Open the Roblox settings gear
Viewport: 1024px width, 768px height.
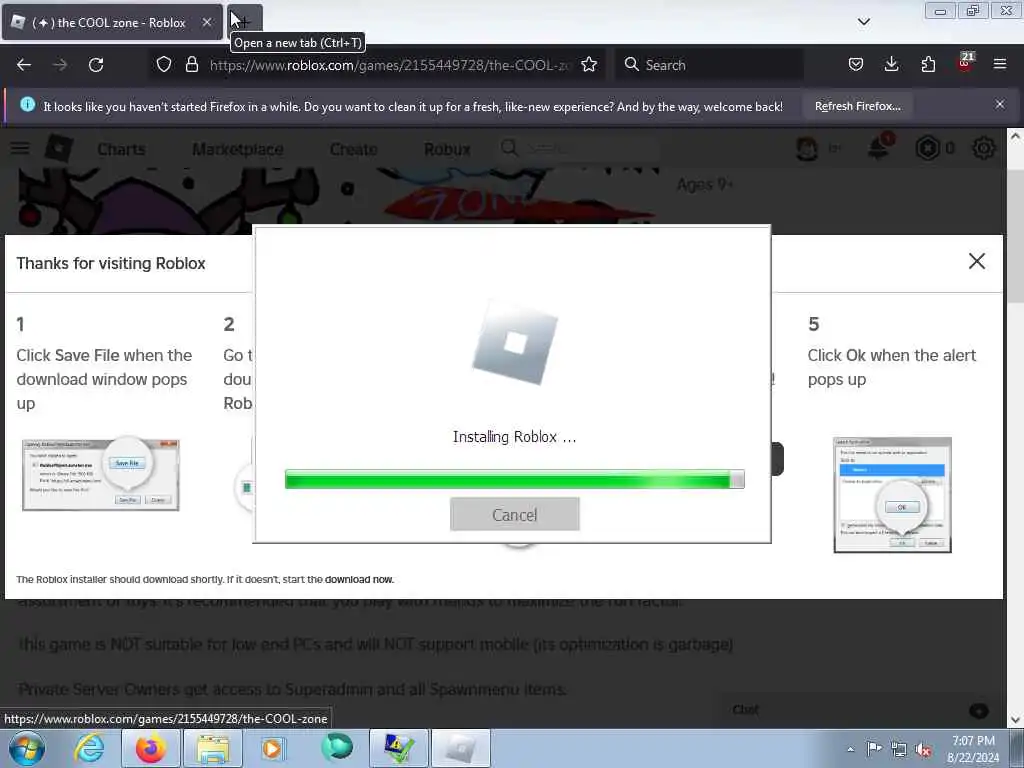pyautogui.click(x=984, y=149)
